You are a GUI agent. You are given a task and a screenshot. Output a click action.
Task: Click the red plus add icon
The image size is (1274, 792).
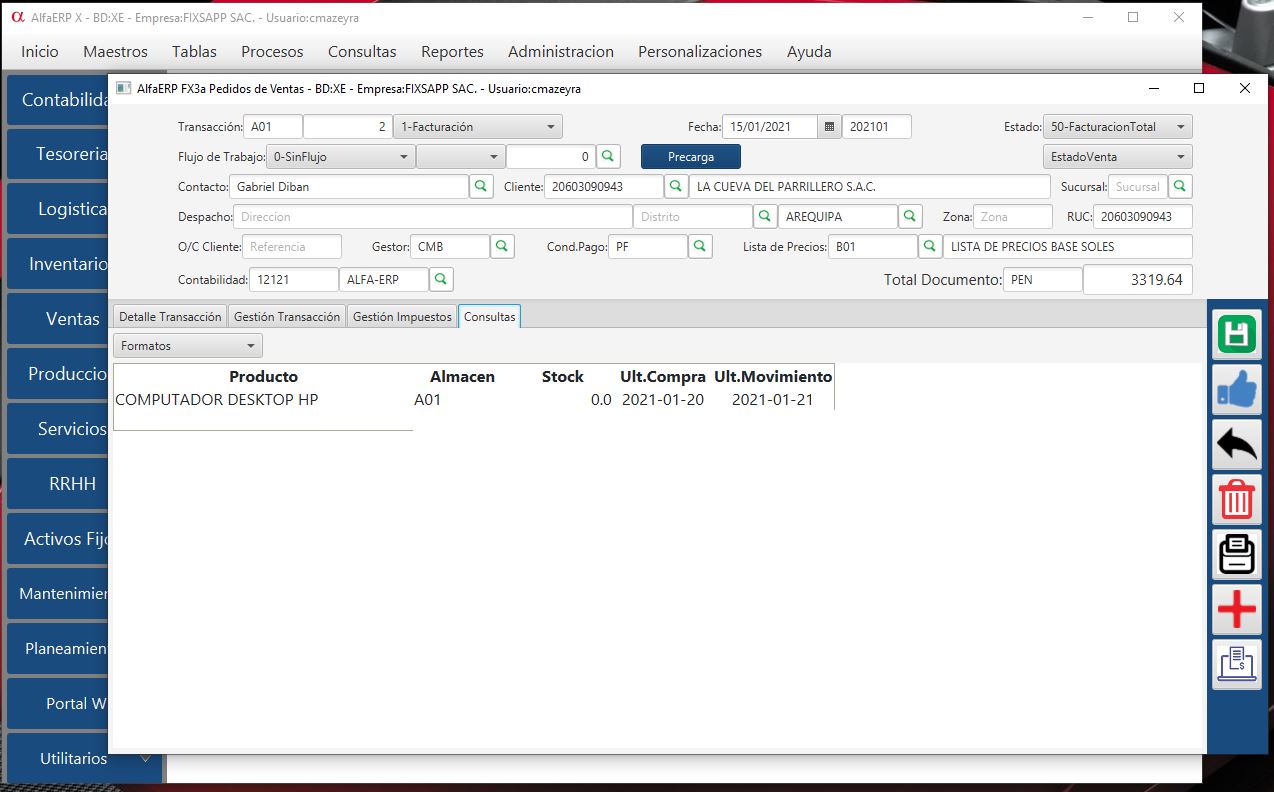1237,609
